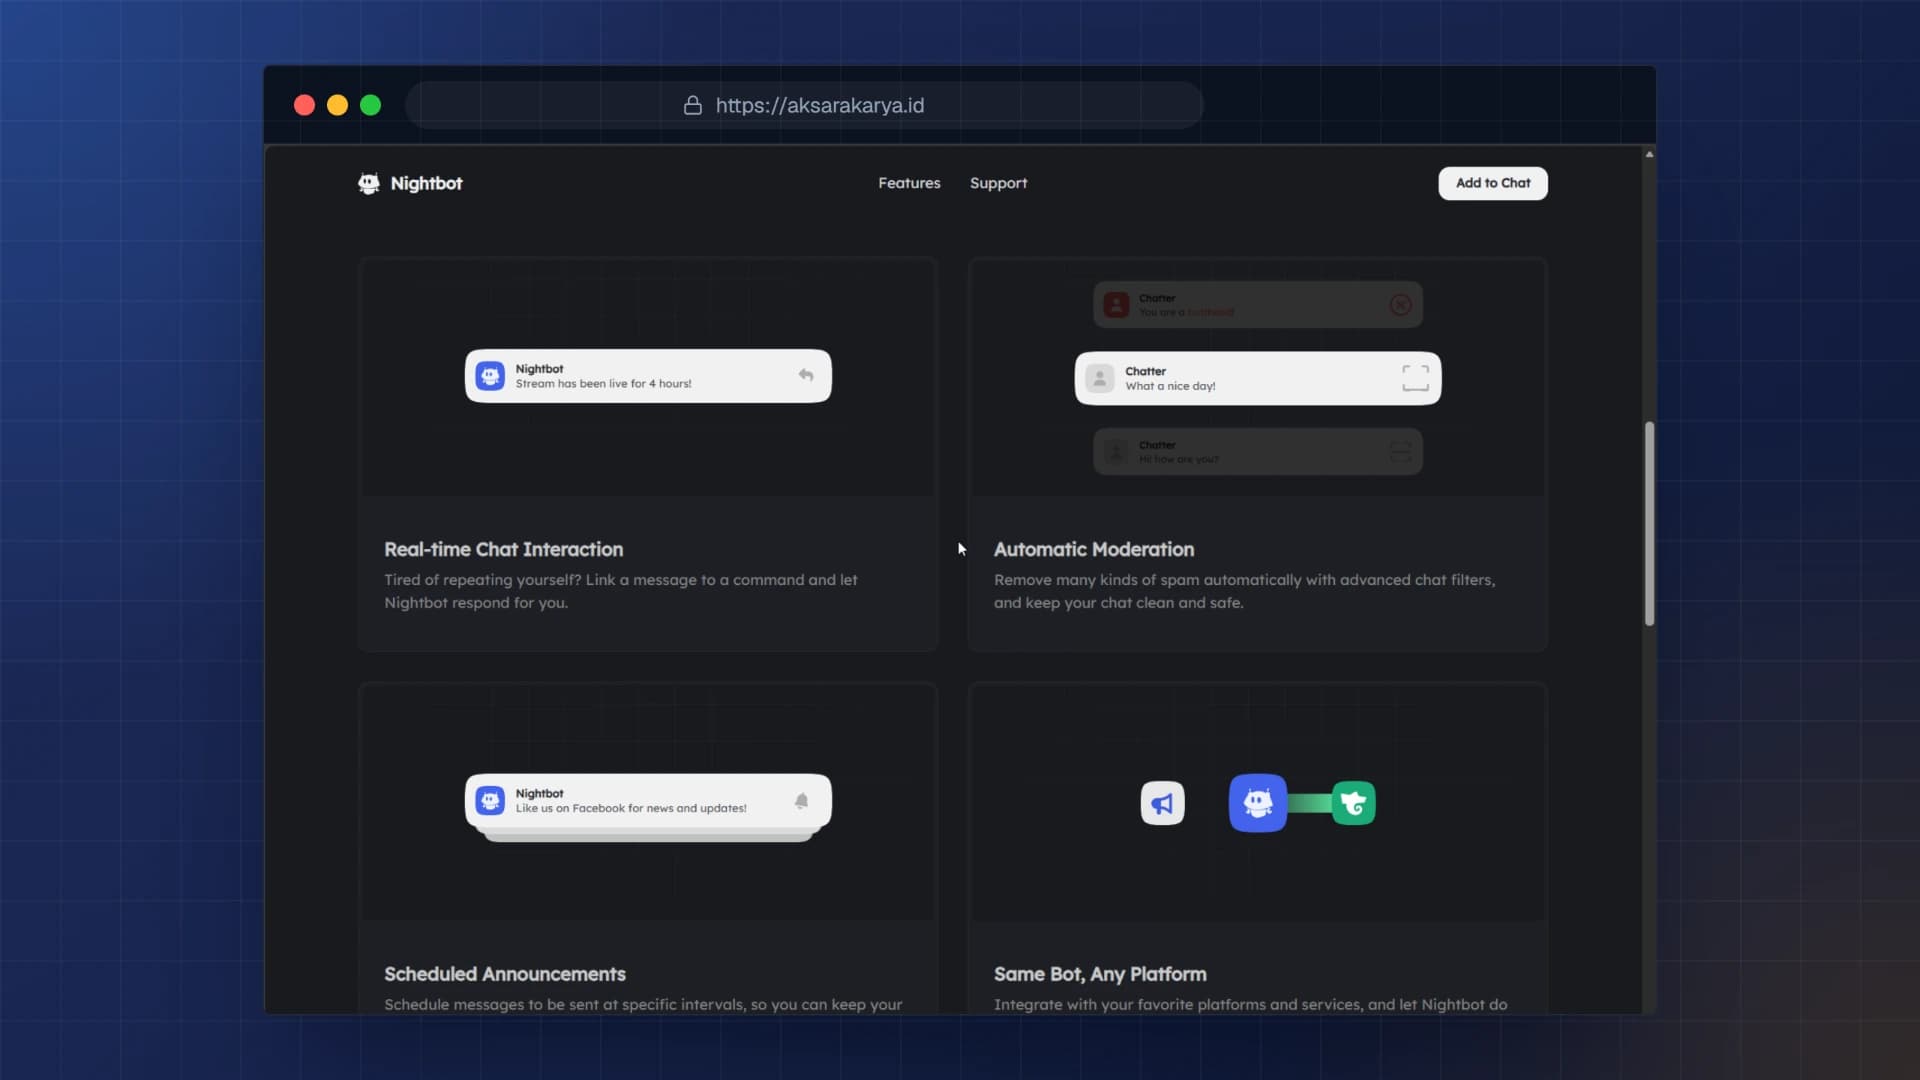Click the blue Nightbot icon in platform graphic
This screenshot has width=1920, height=1080.
point(1258,803)
